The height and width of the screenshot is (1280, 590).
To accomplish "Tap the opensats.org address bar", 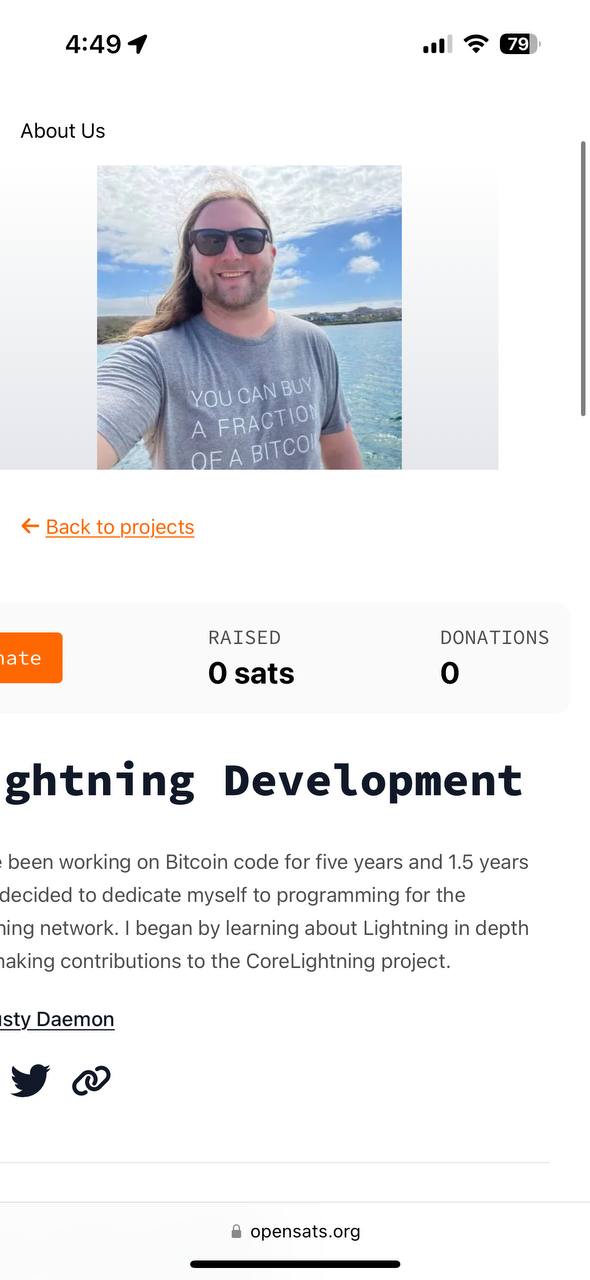I will [x=305, y=1231].
